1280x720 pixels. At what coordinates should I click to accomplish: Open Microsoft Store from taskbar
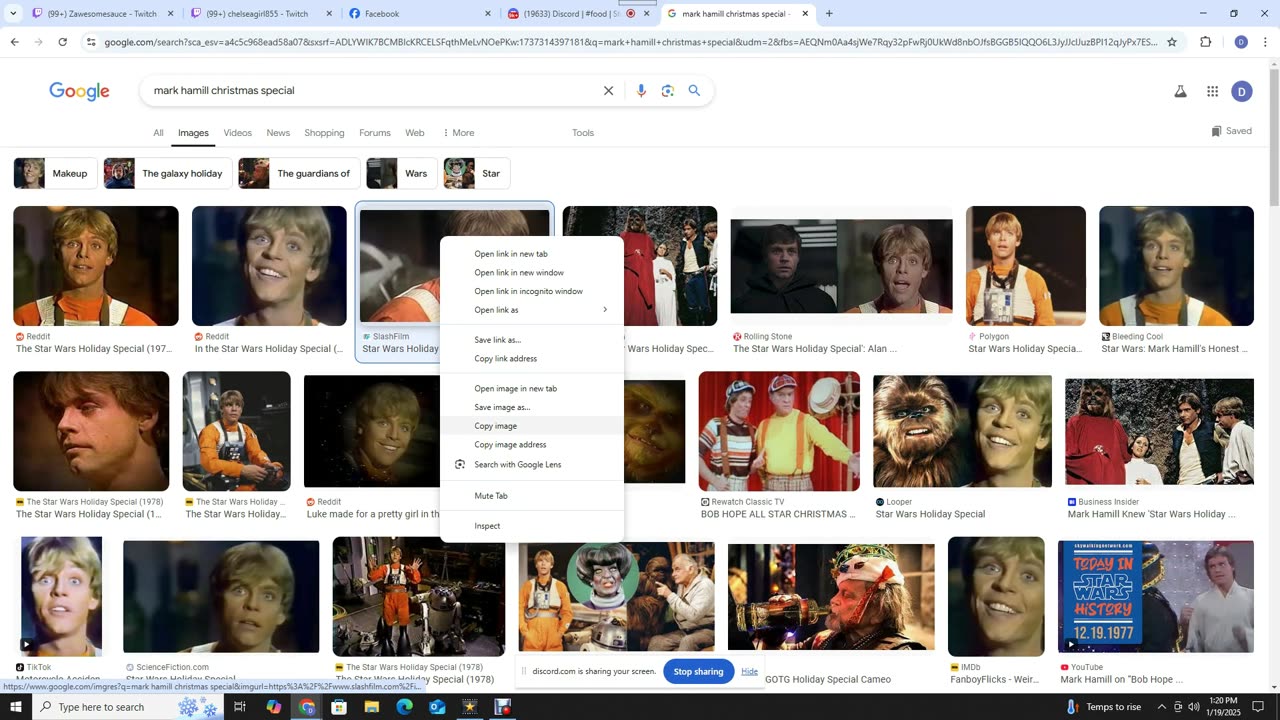(x=339, y=707)
